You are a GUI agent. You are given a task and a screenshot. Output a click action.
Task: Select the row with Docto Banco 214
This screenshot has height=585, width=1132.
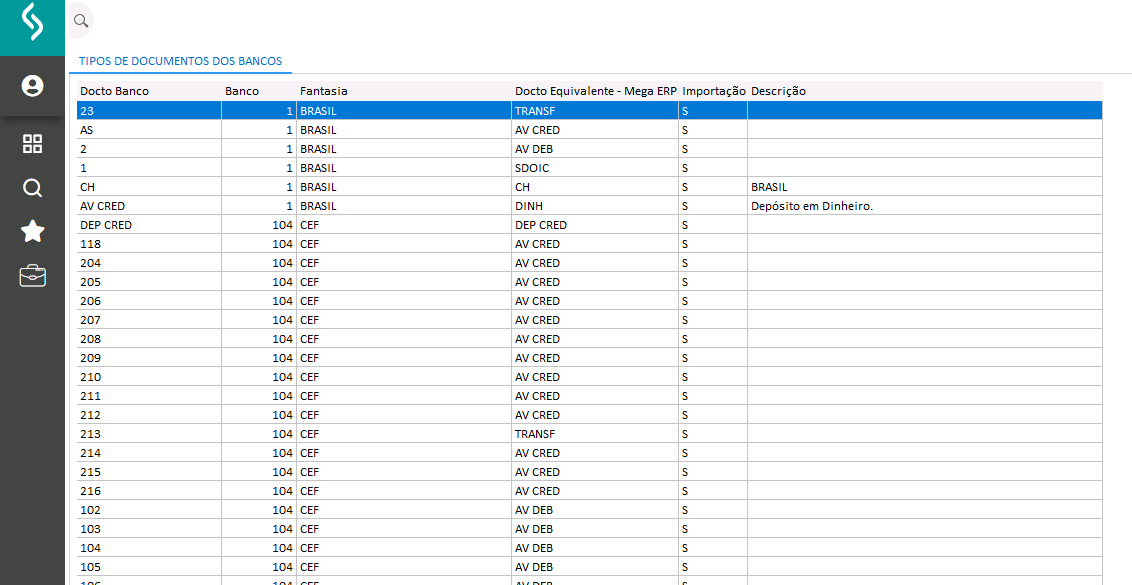pyautogui.click(x=590, y=453)
